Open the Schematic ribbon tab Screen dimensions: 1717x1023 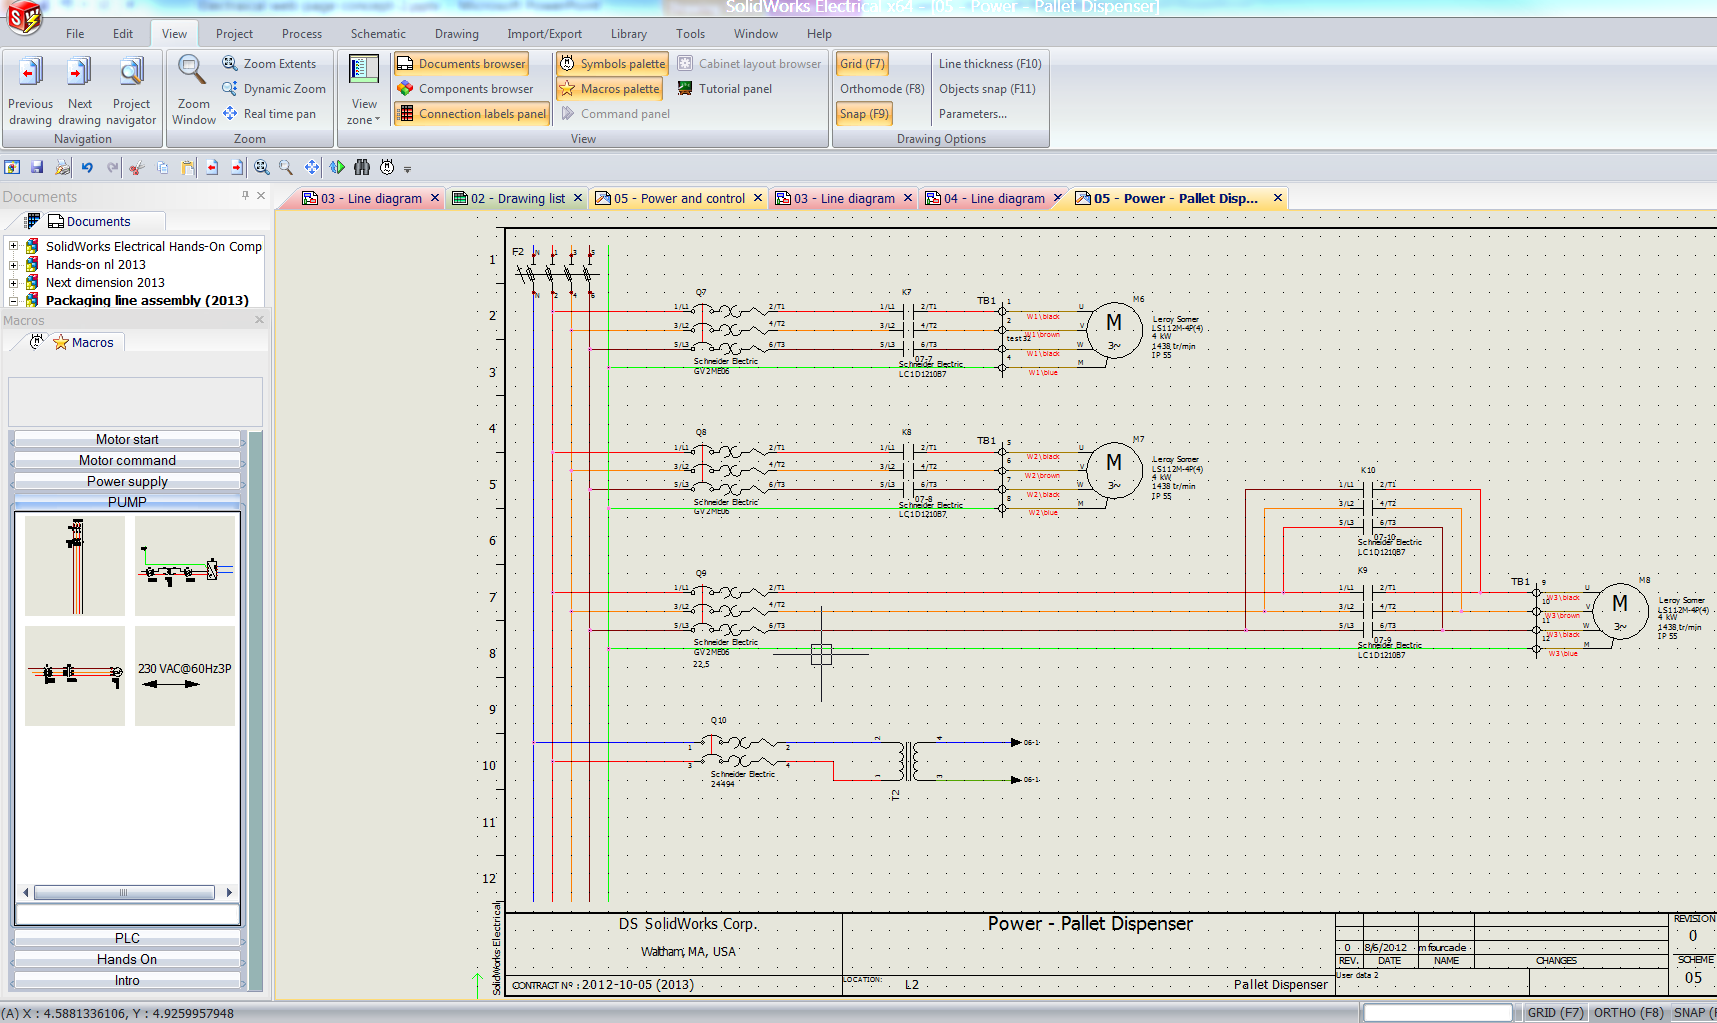(378, 33)
